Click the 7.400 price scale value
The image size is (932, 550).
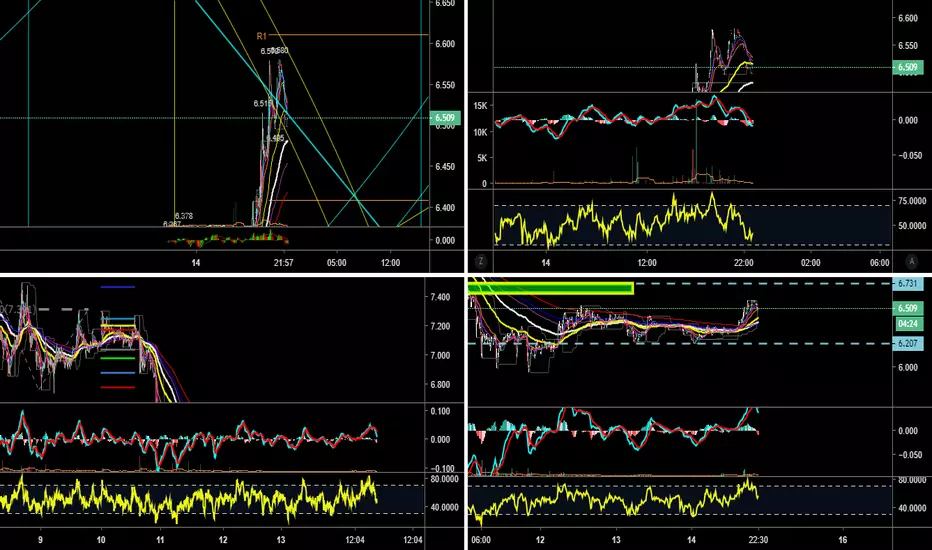click(x=440, y=297)
